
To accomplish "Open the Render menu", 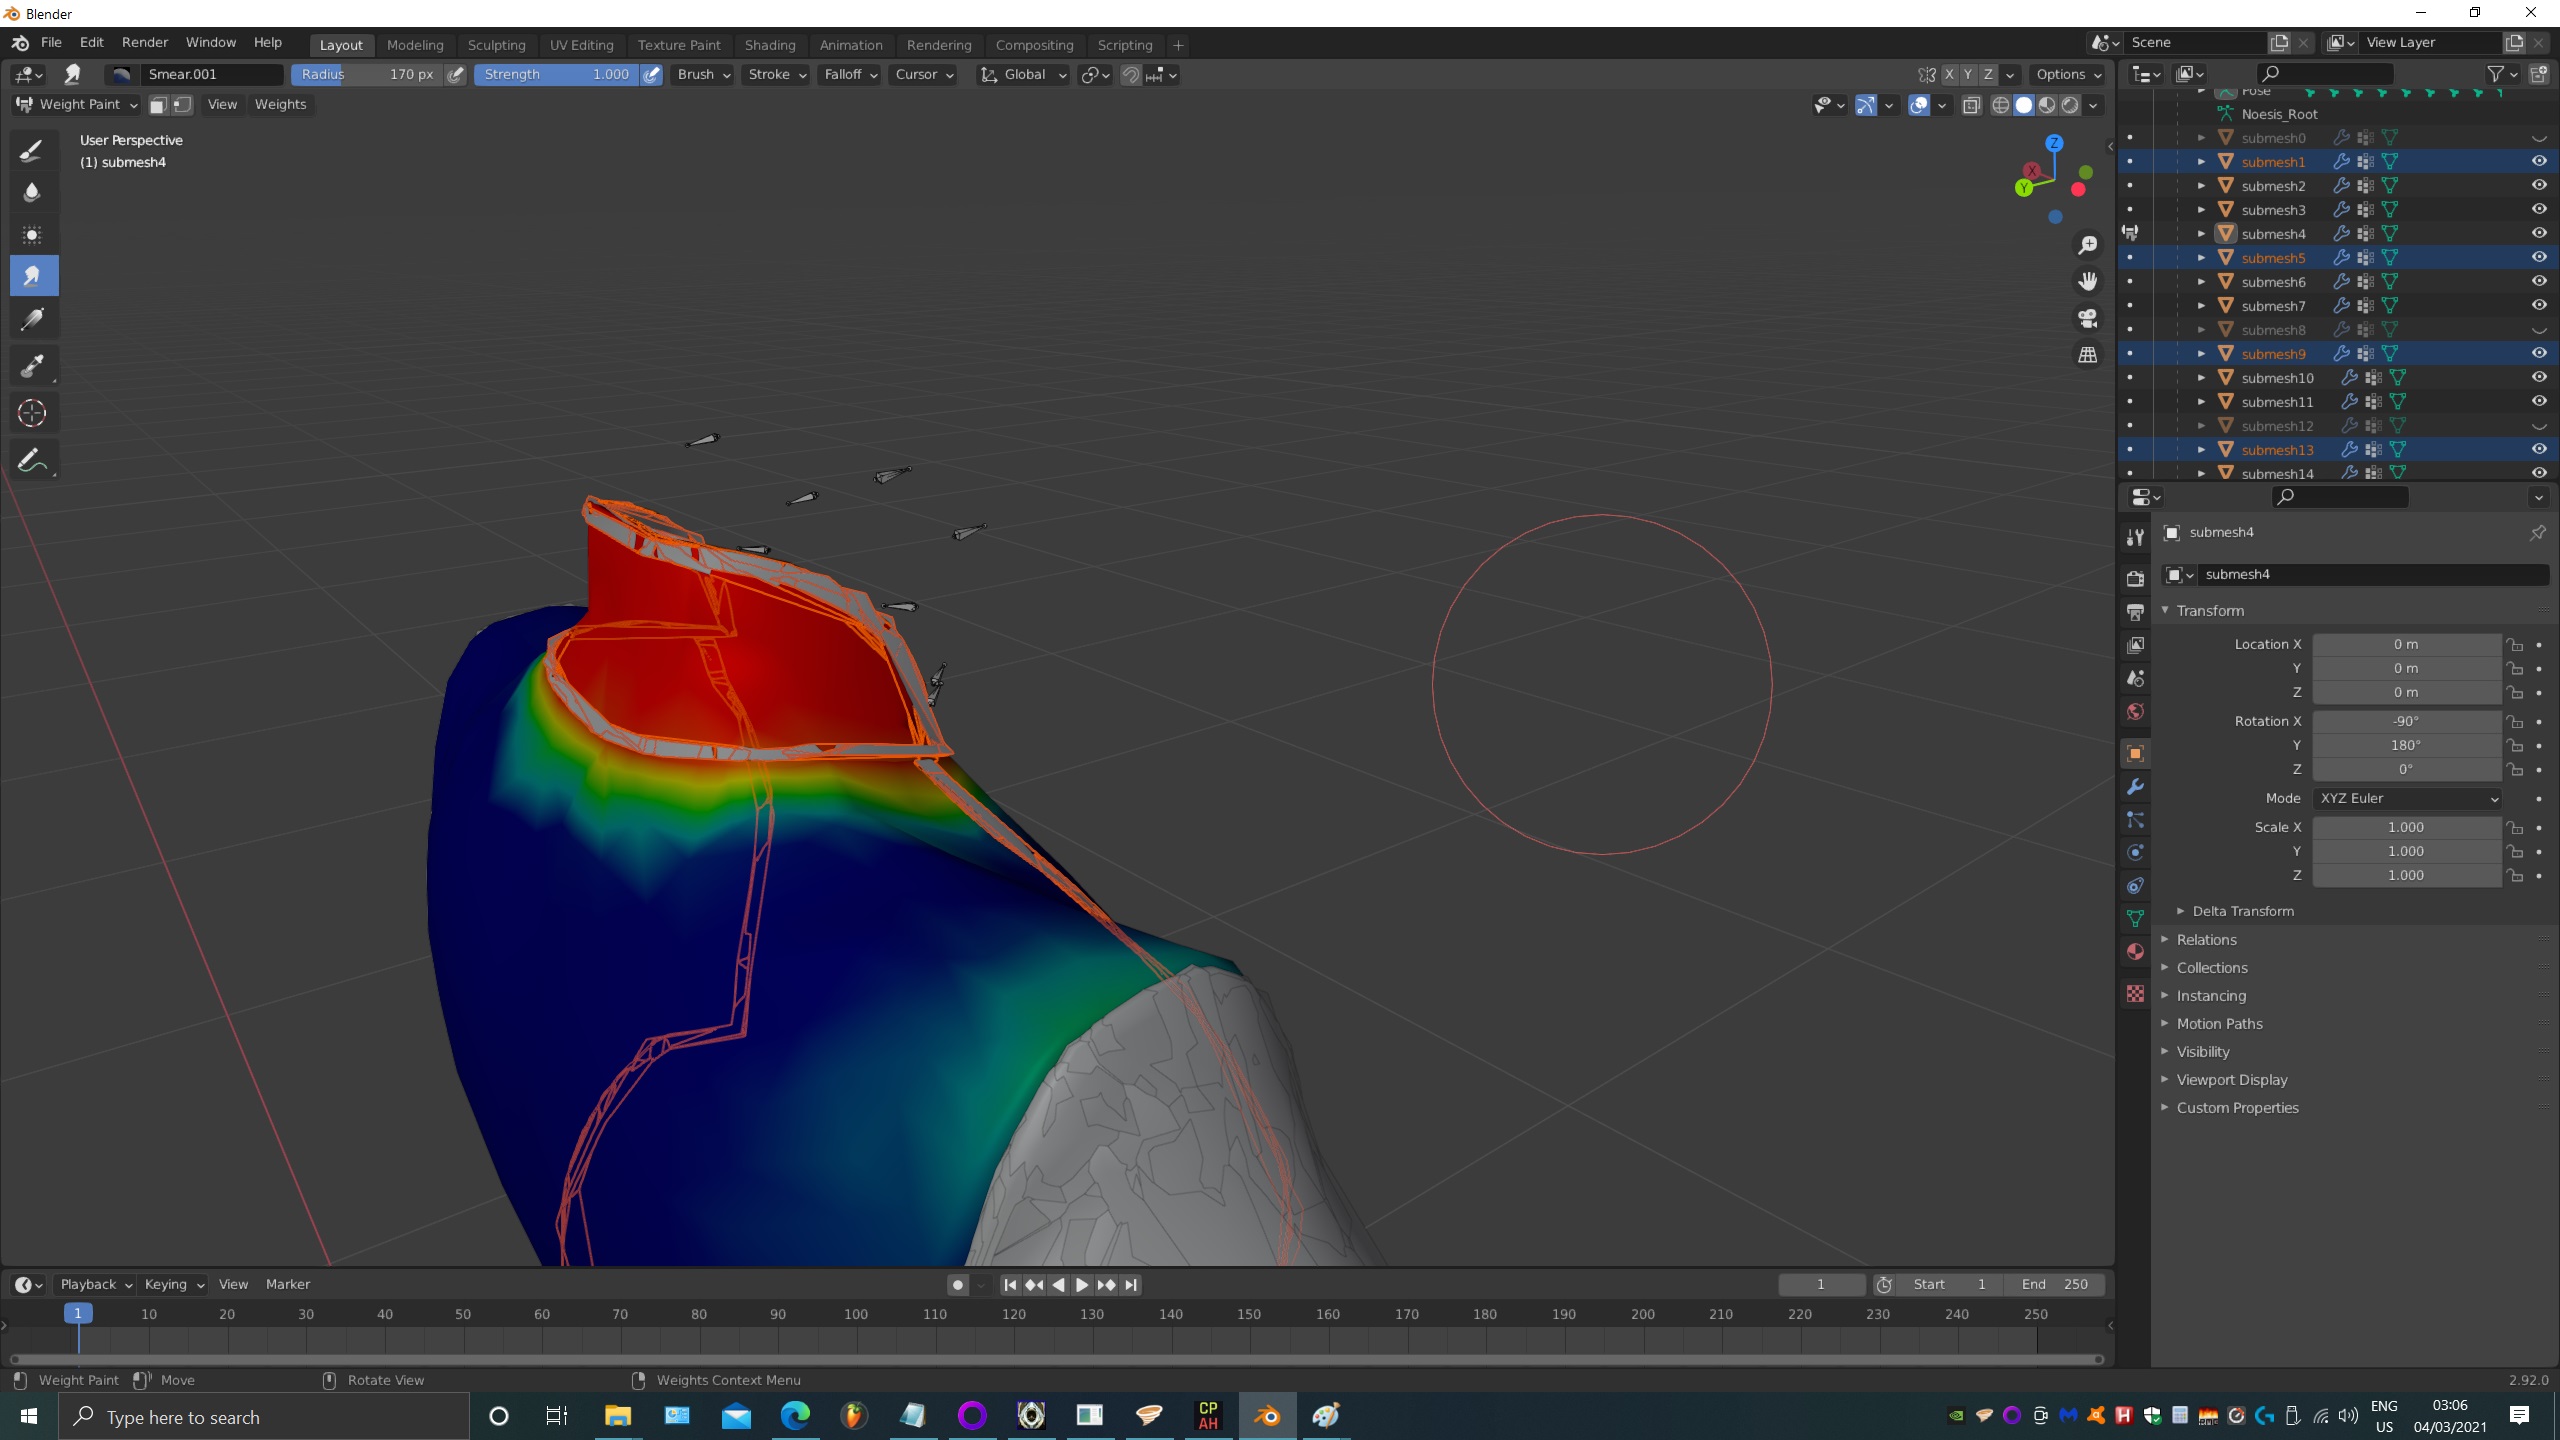I will [145, 43].
